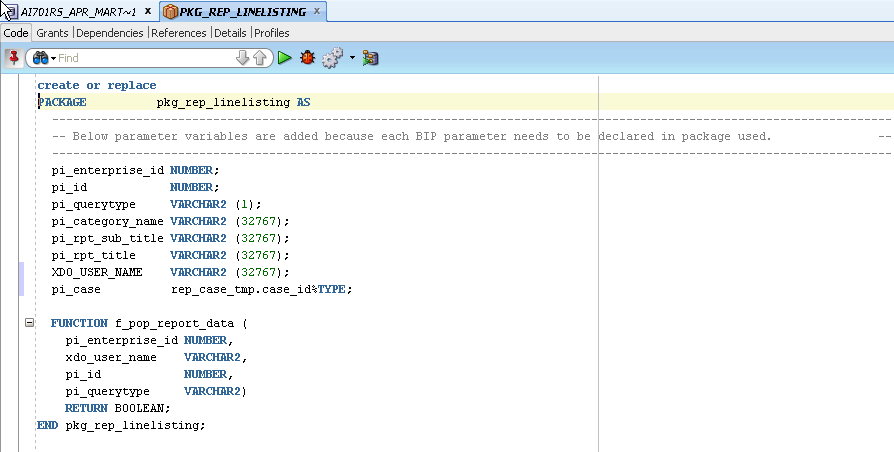Compile using the gears icon
The image size is (894, 452).
(332, 58)
